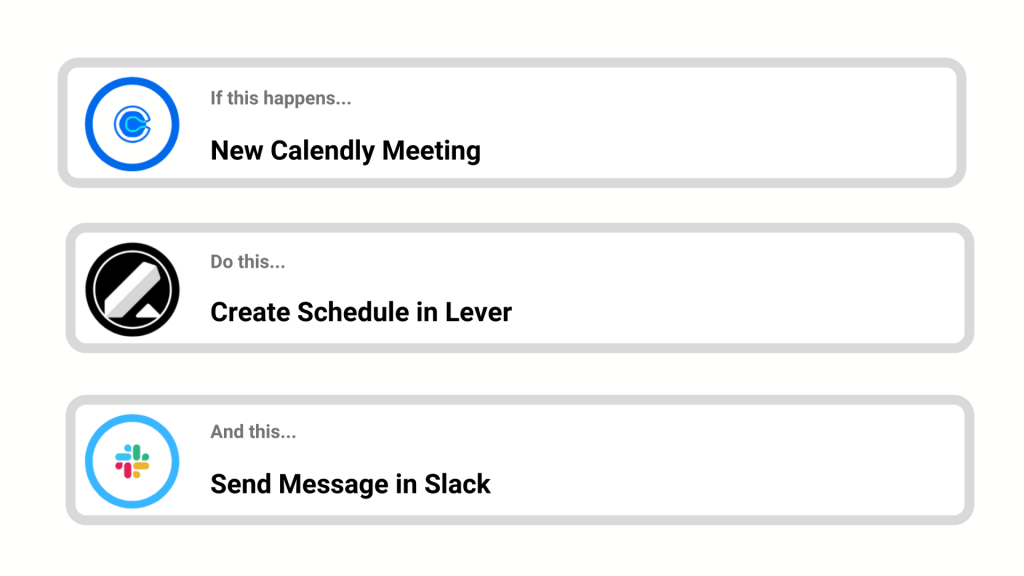The width and height of the screenshot is (1024, 576).
Task: Click the Calendly app icon
Action: click(x=131, y=124)
